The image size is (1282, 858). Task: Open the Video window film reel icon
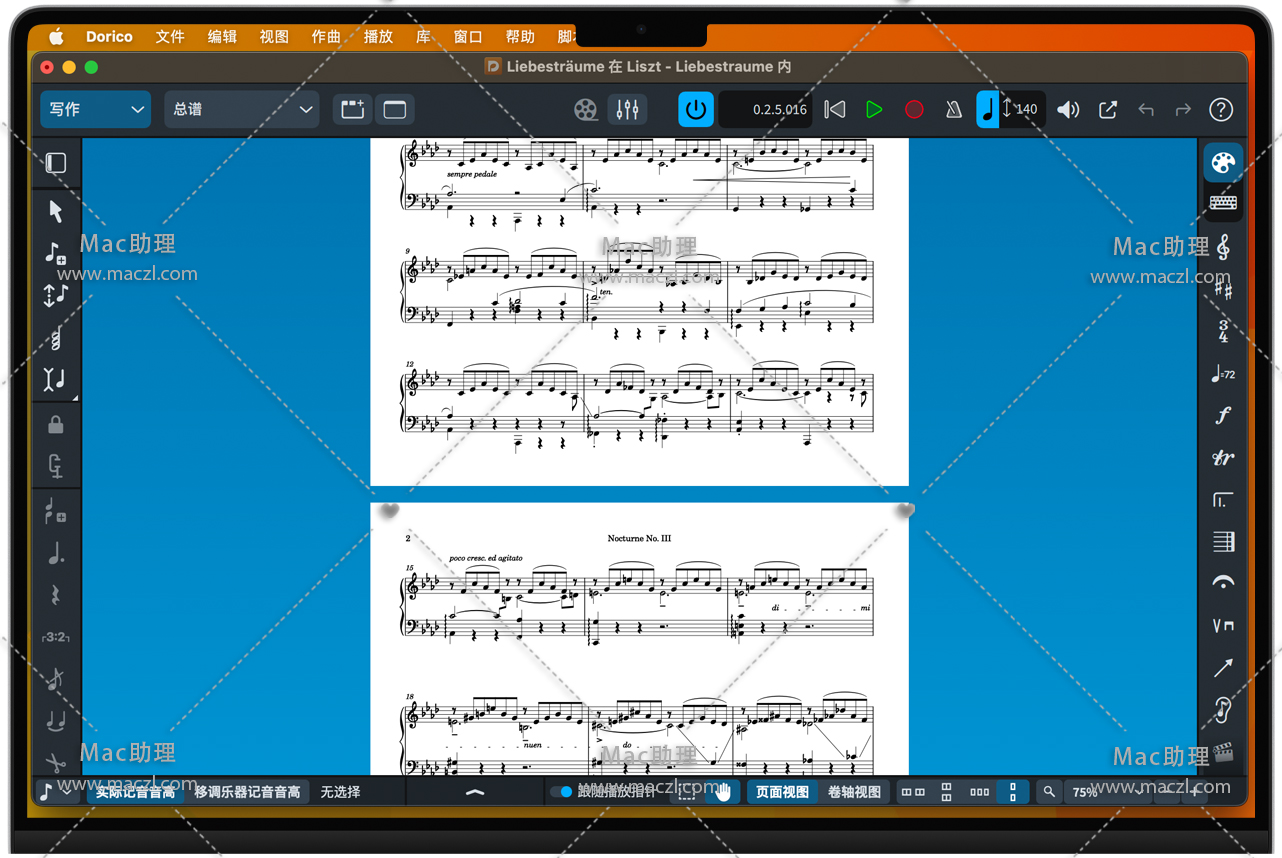pyautogui.click(x=585, y=110)
